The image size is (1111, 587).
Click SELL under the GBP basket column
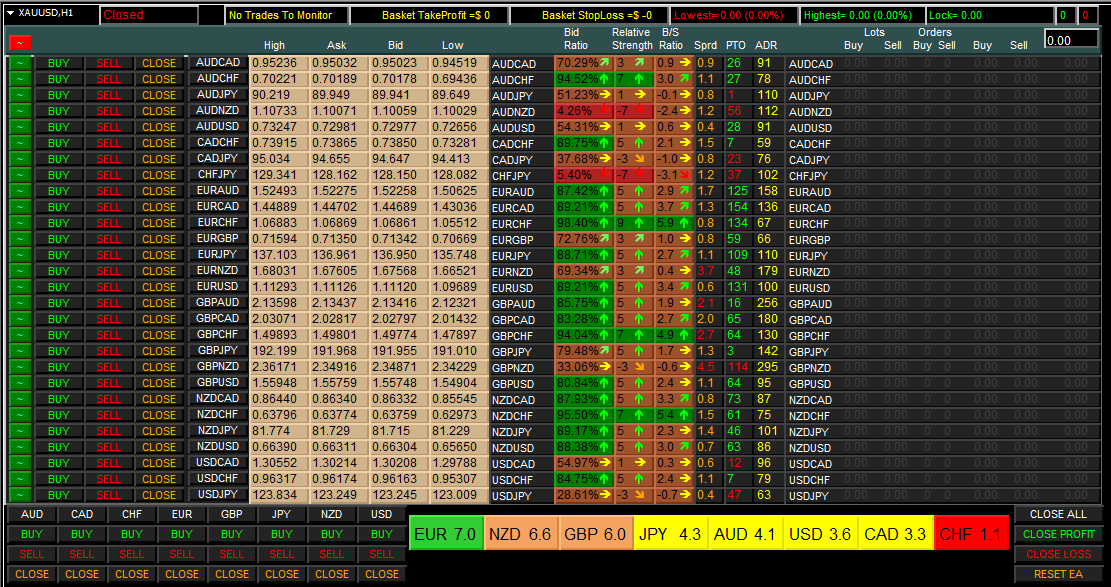pos(232,554)
